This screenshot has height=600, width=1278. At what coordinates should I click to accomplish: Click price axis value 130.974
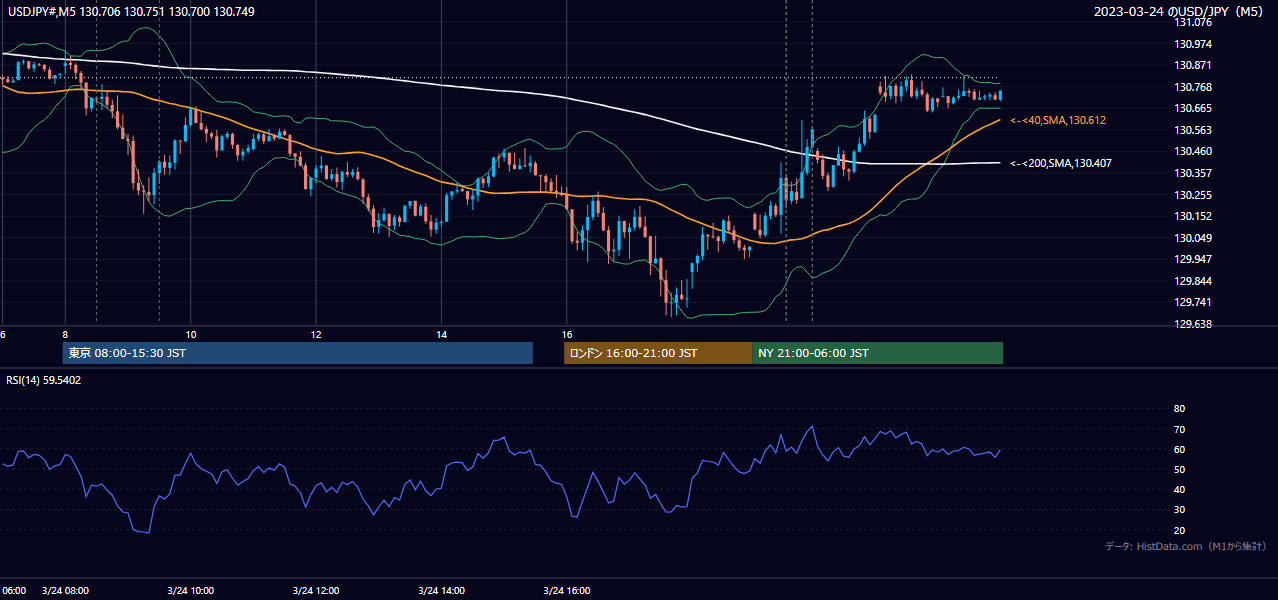click(x=1192, y=44)
